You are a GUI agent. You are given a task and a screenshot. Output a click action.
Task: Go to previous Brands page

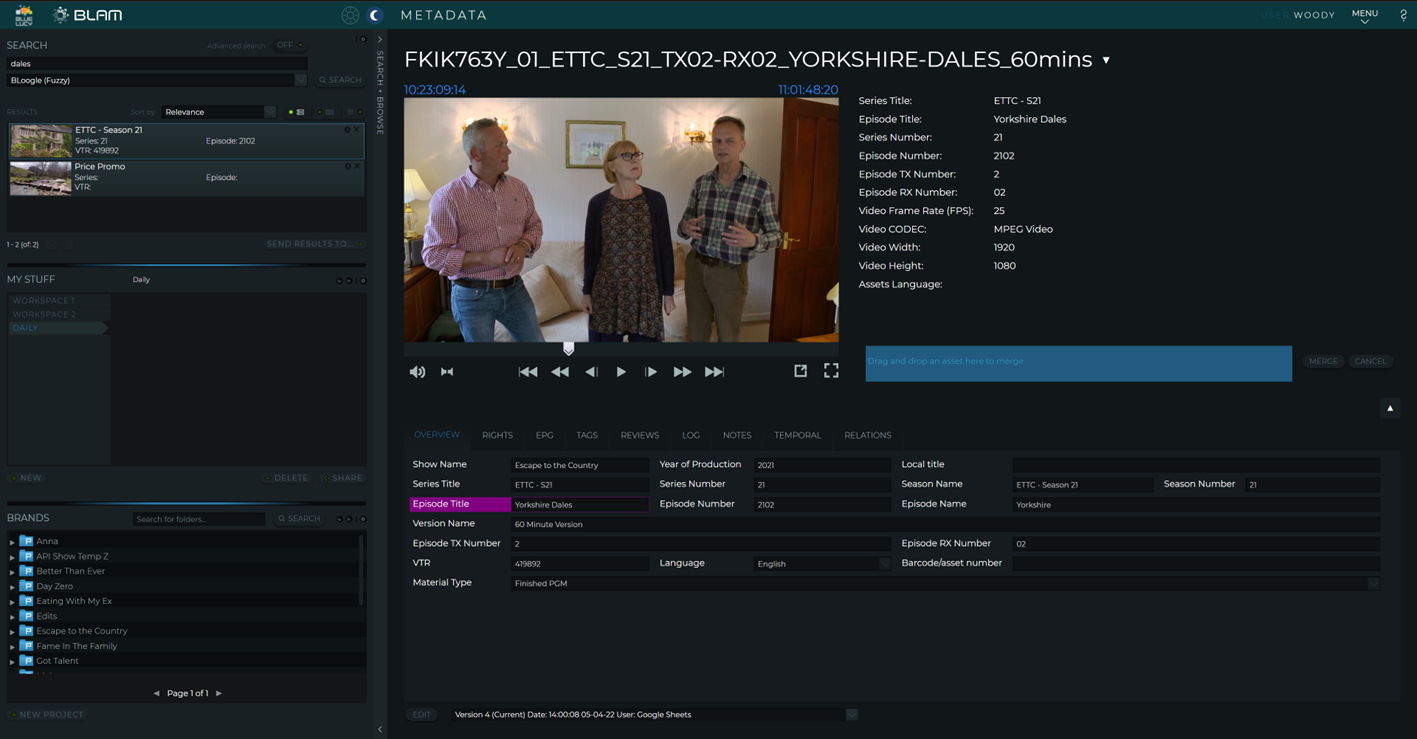tap(156, 693)
